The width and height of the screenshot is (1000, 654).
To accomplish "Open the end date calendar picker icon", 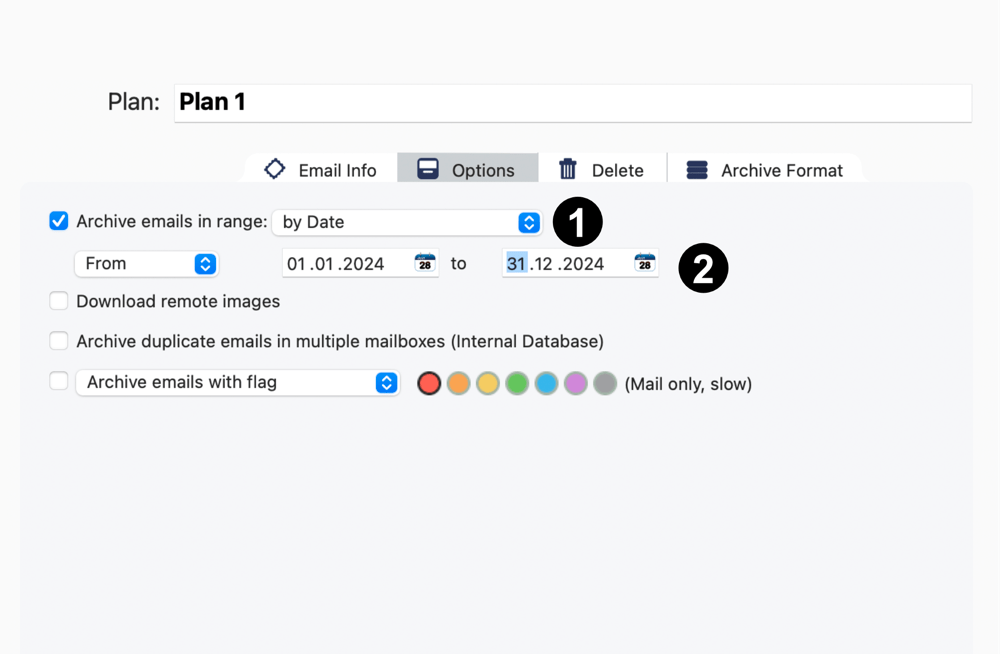I will click(x=645, y=263).
